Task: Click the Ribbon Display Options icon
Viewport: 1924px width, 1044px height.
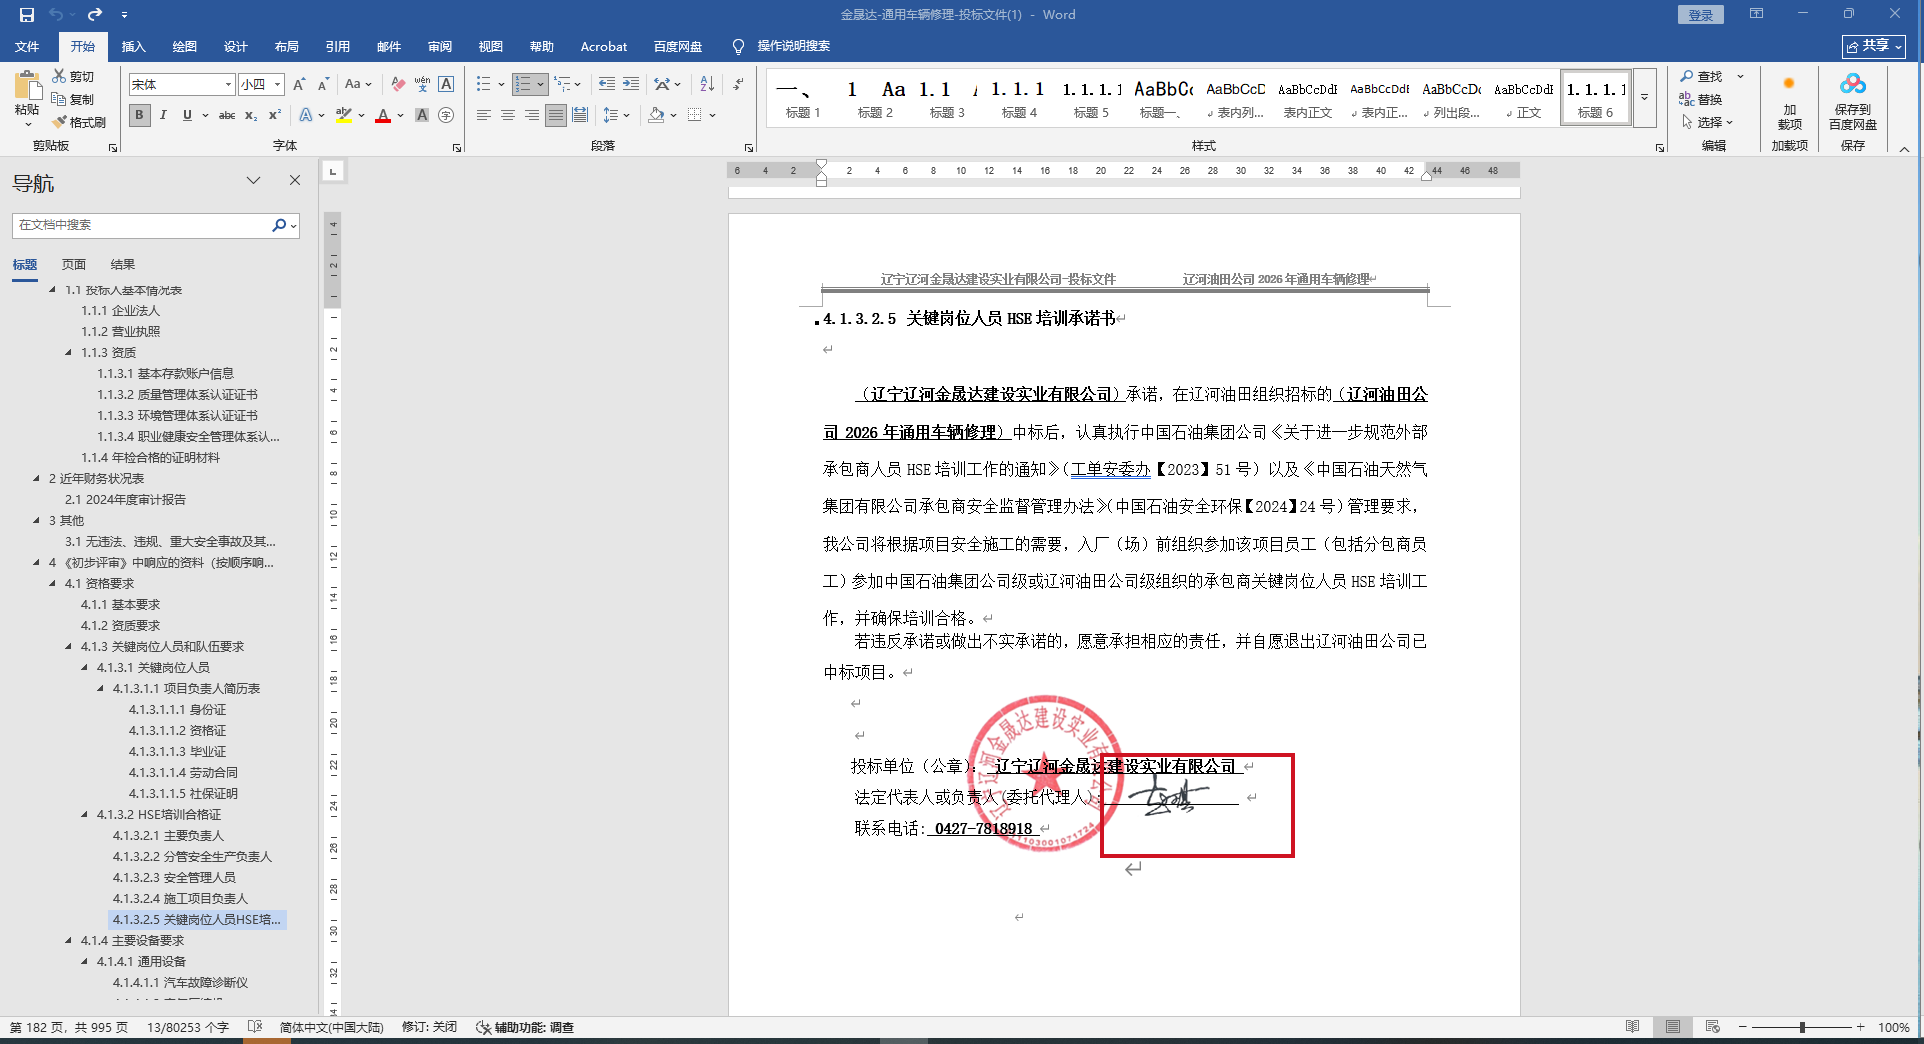Action: point(1757,14)
